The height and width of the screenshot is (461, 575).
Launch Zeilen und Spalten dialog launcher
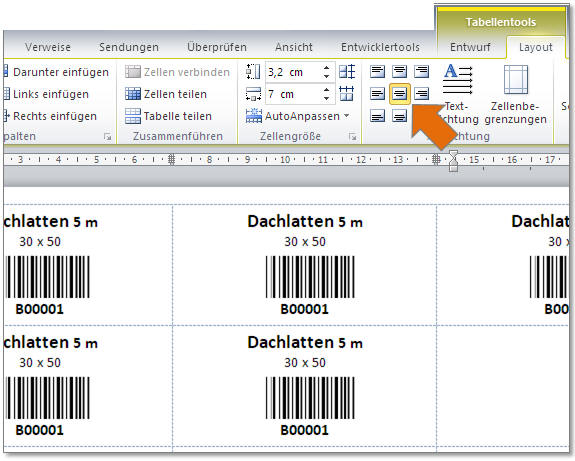107,137
